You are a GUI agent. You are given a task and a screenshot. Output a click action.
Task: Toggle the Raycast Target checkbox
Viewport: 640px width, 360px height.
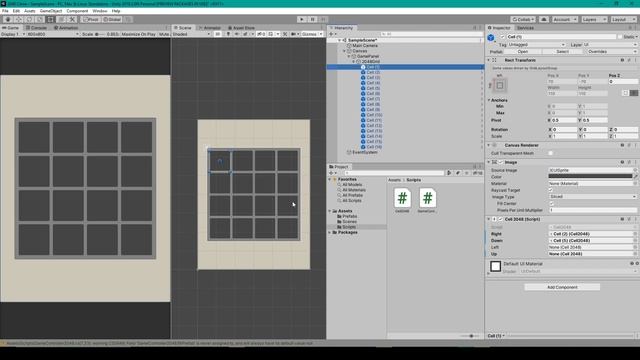coord(551,190)
